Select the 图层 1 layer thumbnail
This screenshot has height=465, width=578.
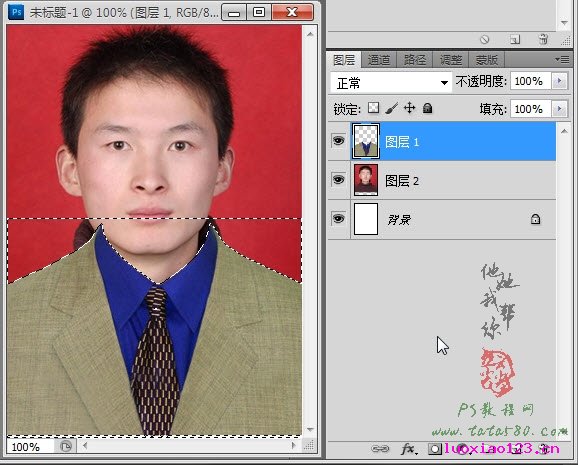pos(366,141)
